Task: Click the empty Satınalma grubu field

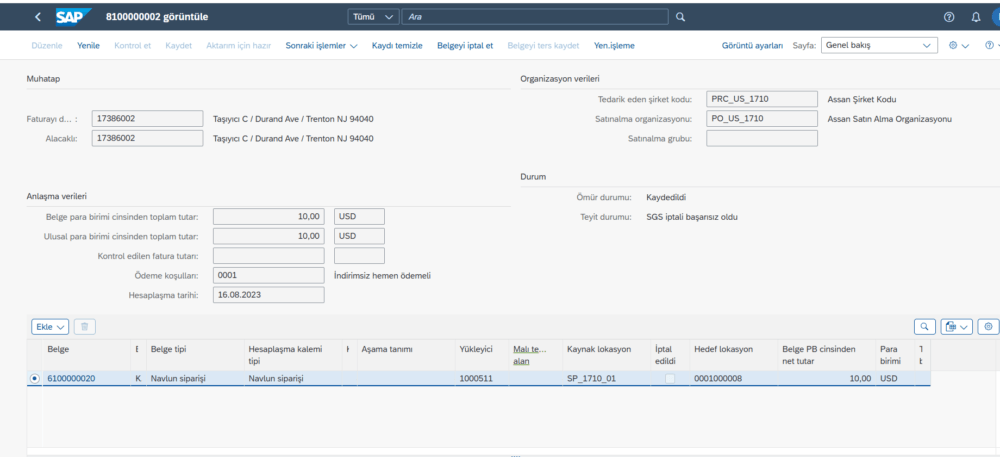Action: (762, 138)
